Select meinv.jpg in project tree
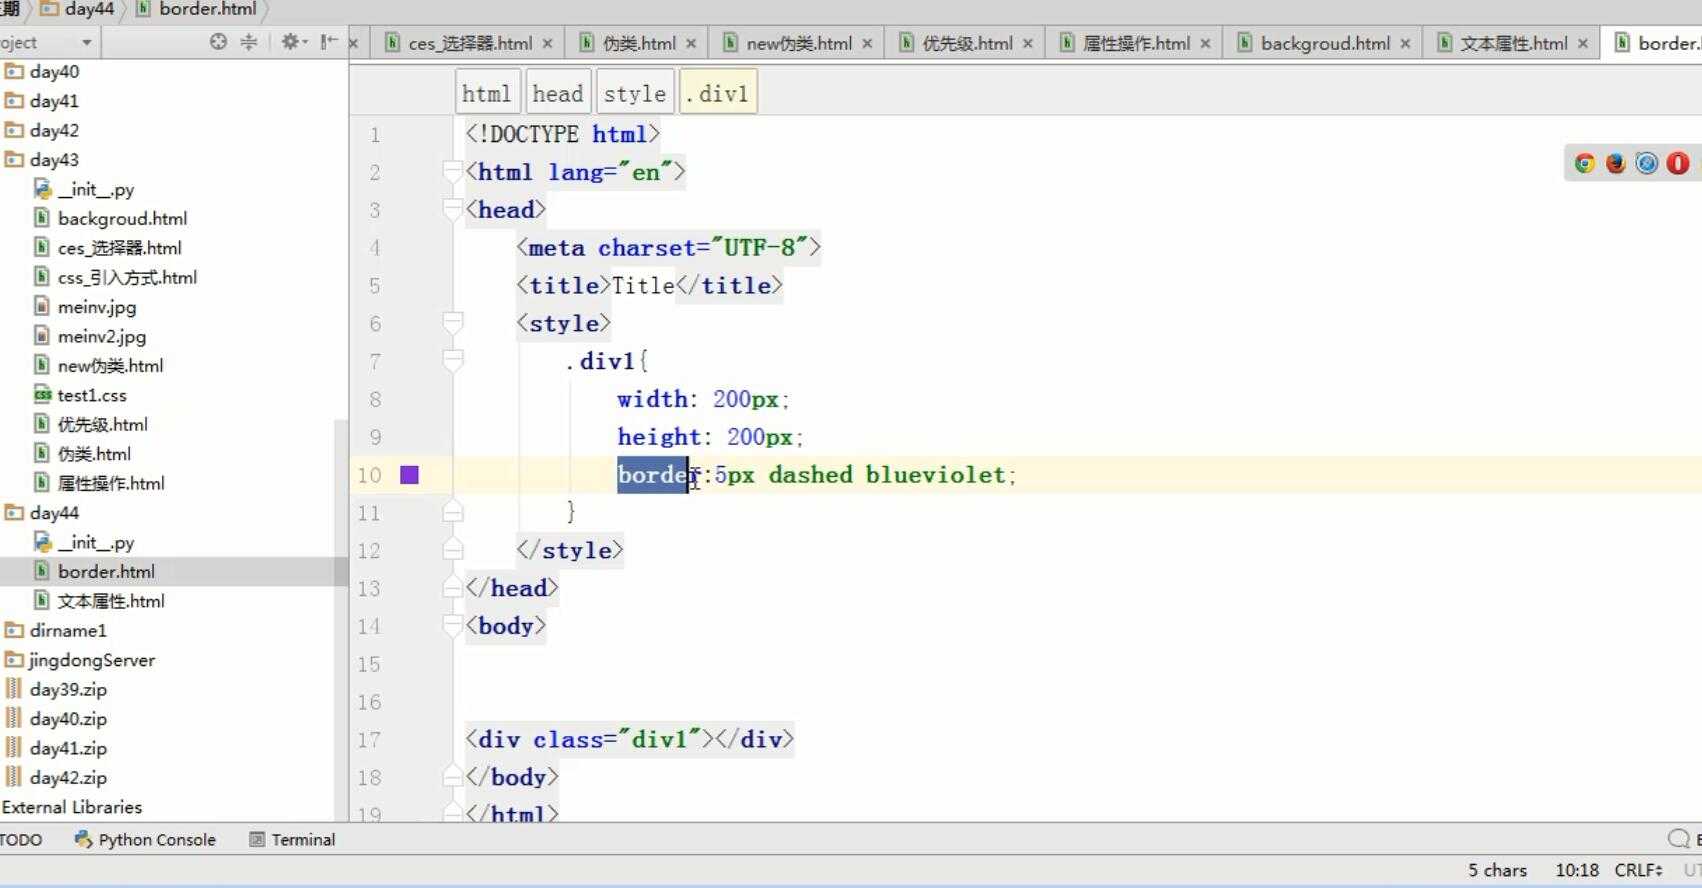Viewport: 1702px width, 888px height. 97,307
